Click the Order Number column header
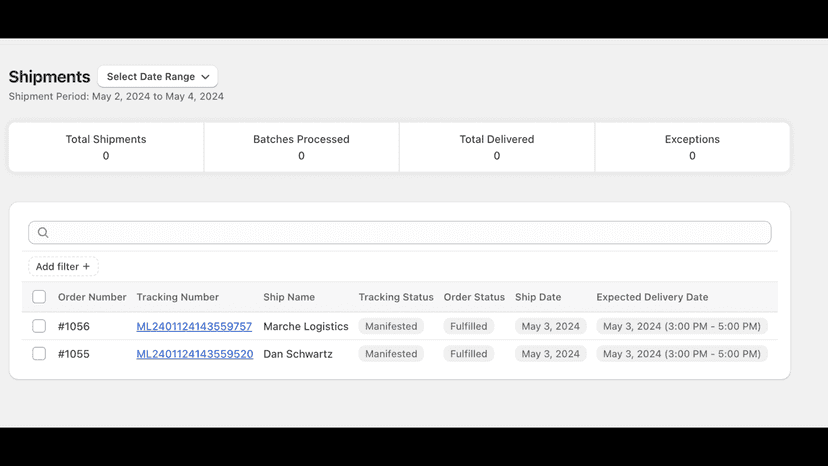Viewport: 828px width, 466px height. click(x=92, y=297)
